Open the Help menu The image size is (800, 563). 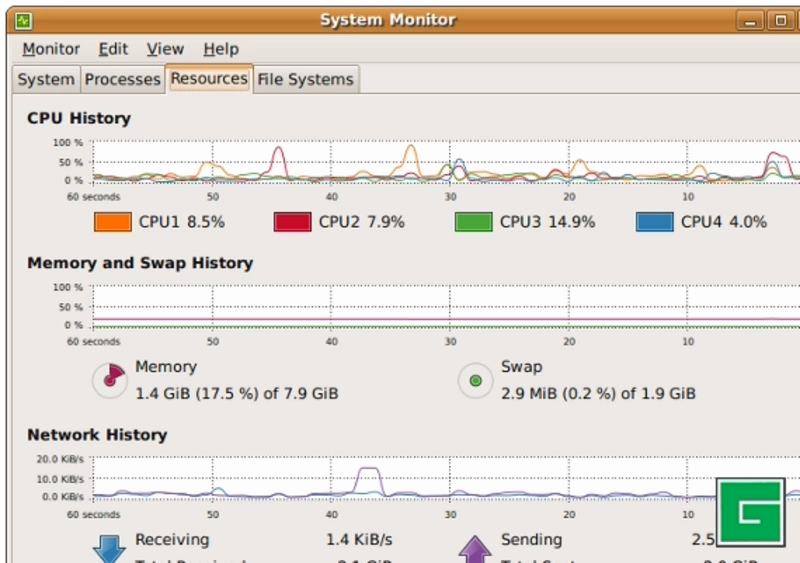221,49
